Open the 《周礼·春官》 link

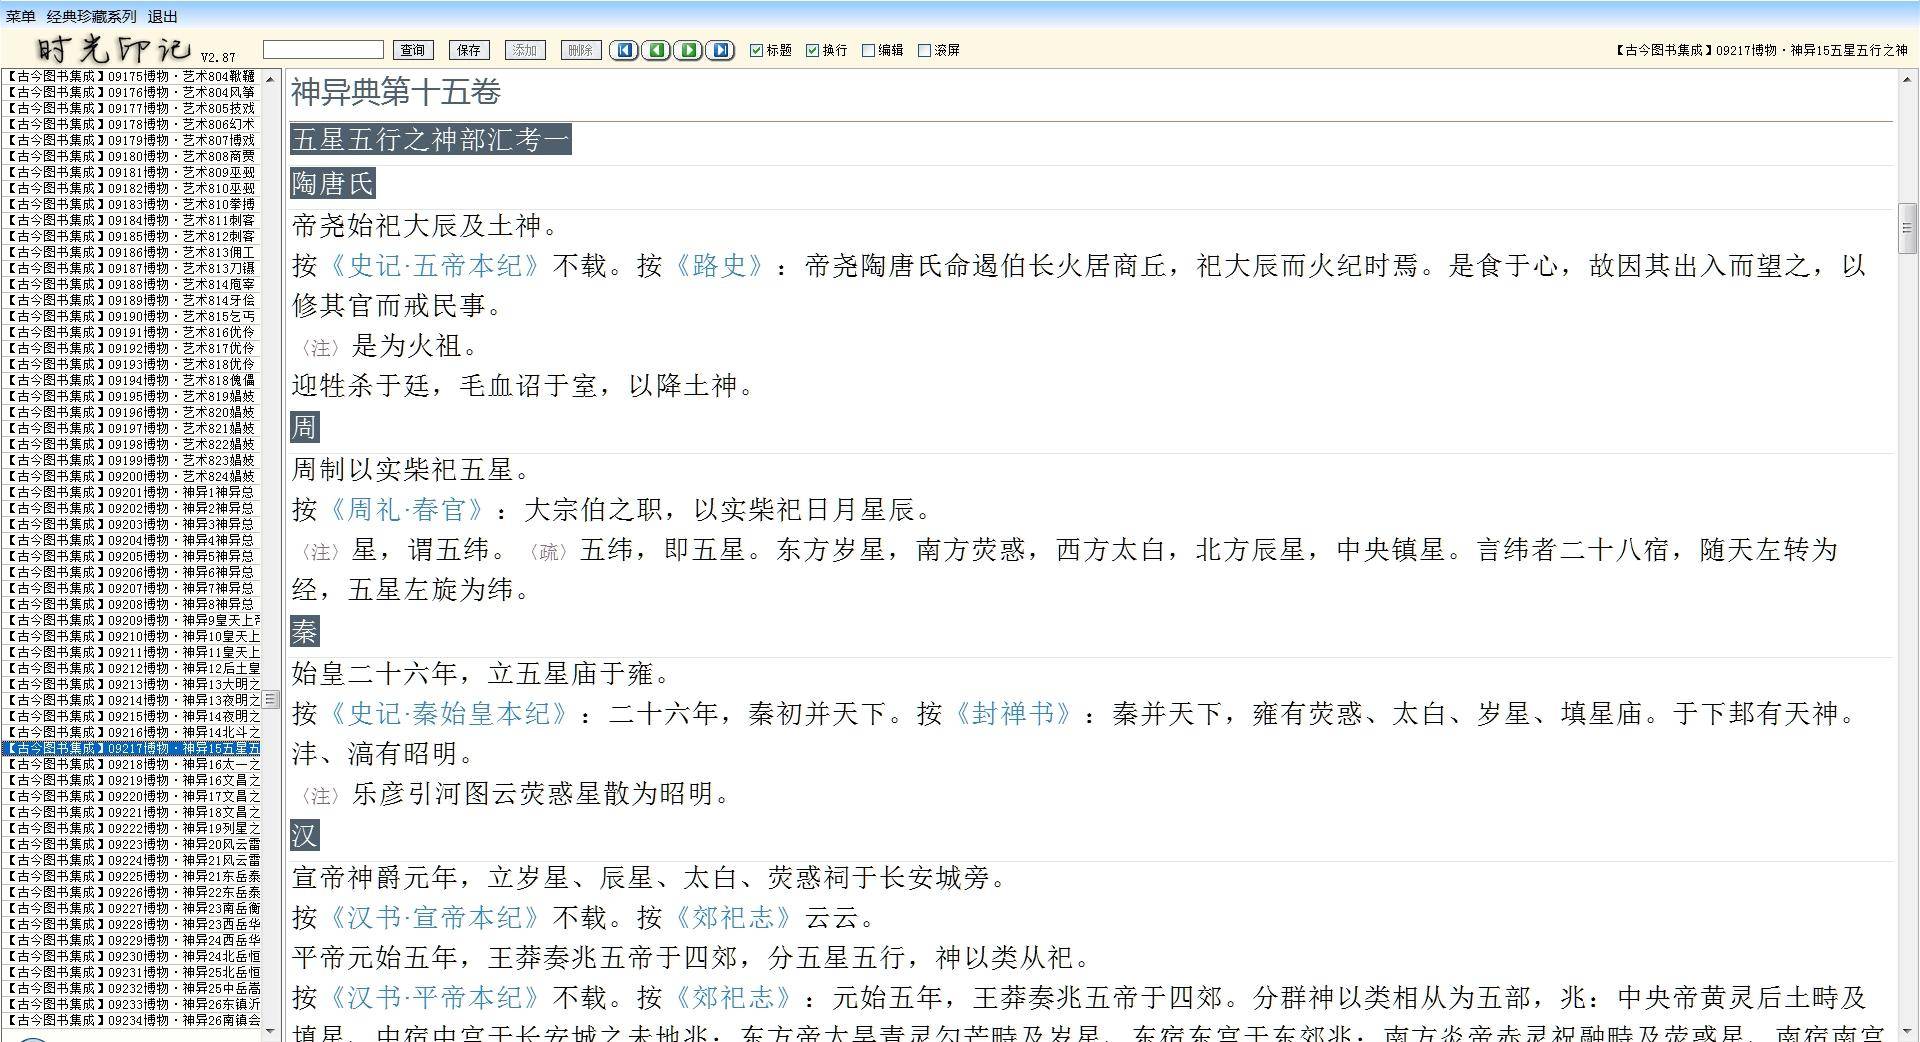(406, 510)
